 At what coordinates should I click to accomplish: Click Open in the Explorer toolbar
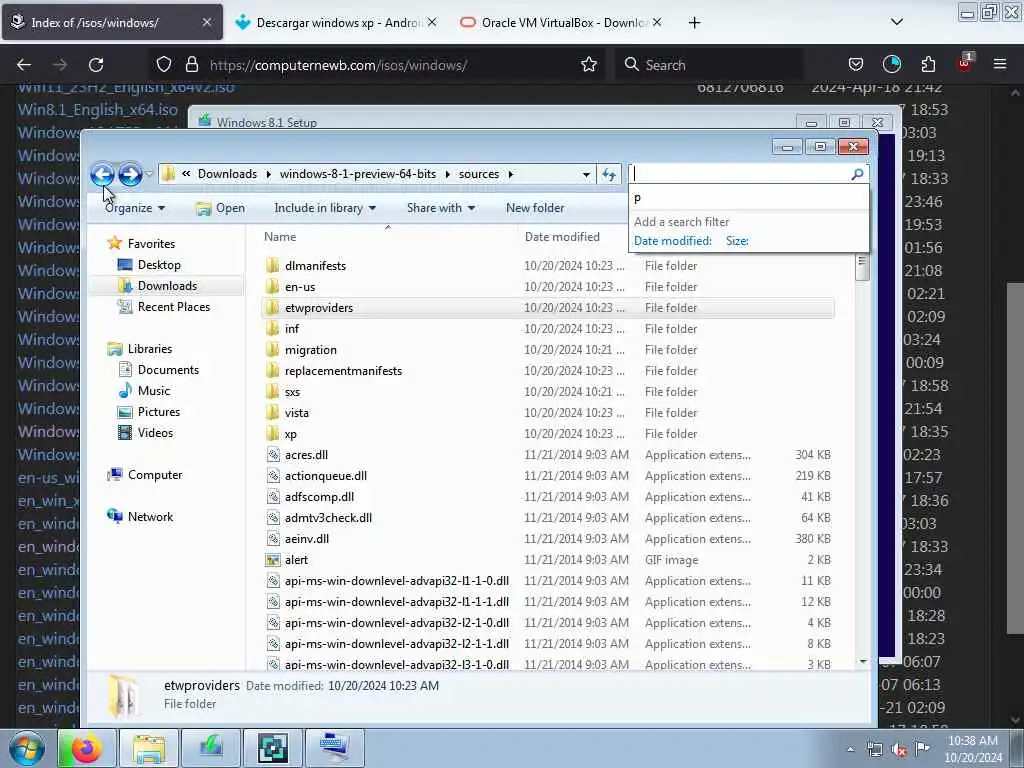221,208
